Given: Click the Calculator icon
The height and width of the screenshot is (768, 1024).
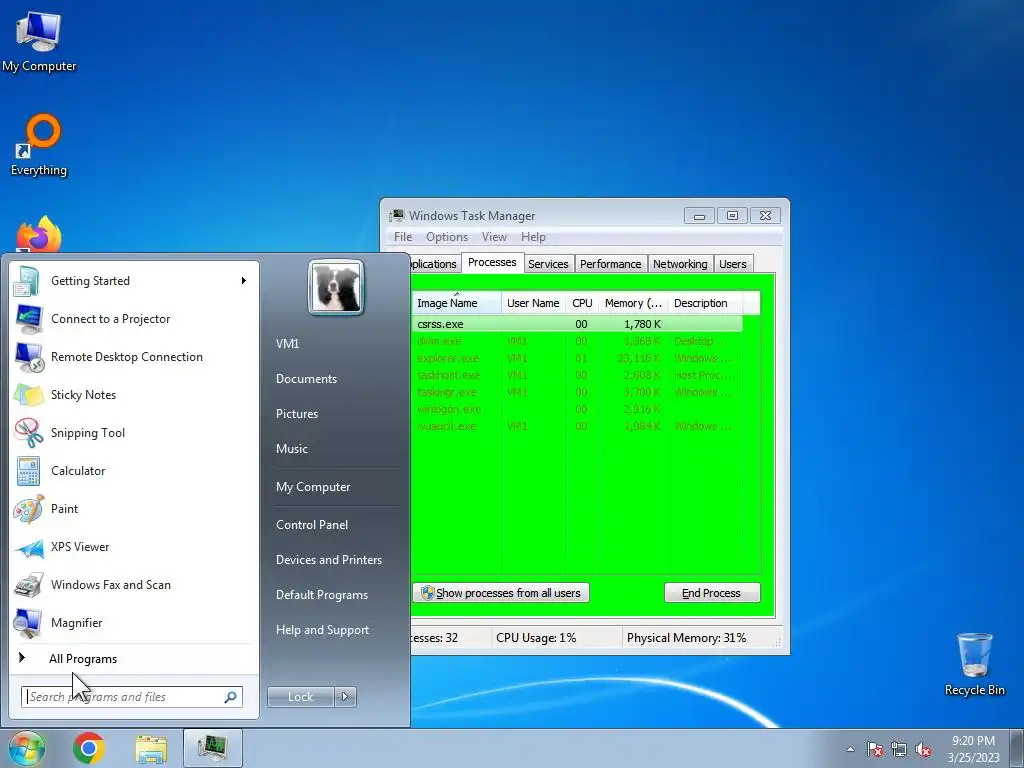Looking at the screenshot, I should (x=28, y=471).
